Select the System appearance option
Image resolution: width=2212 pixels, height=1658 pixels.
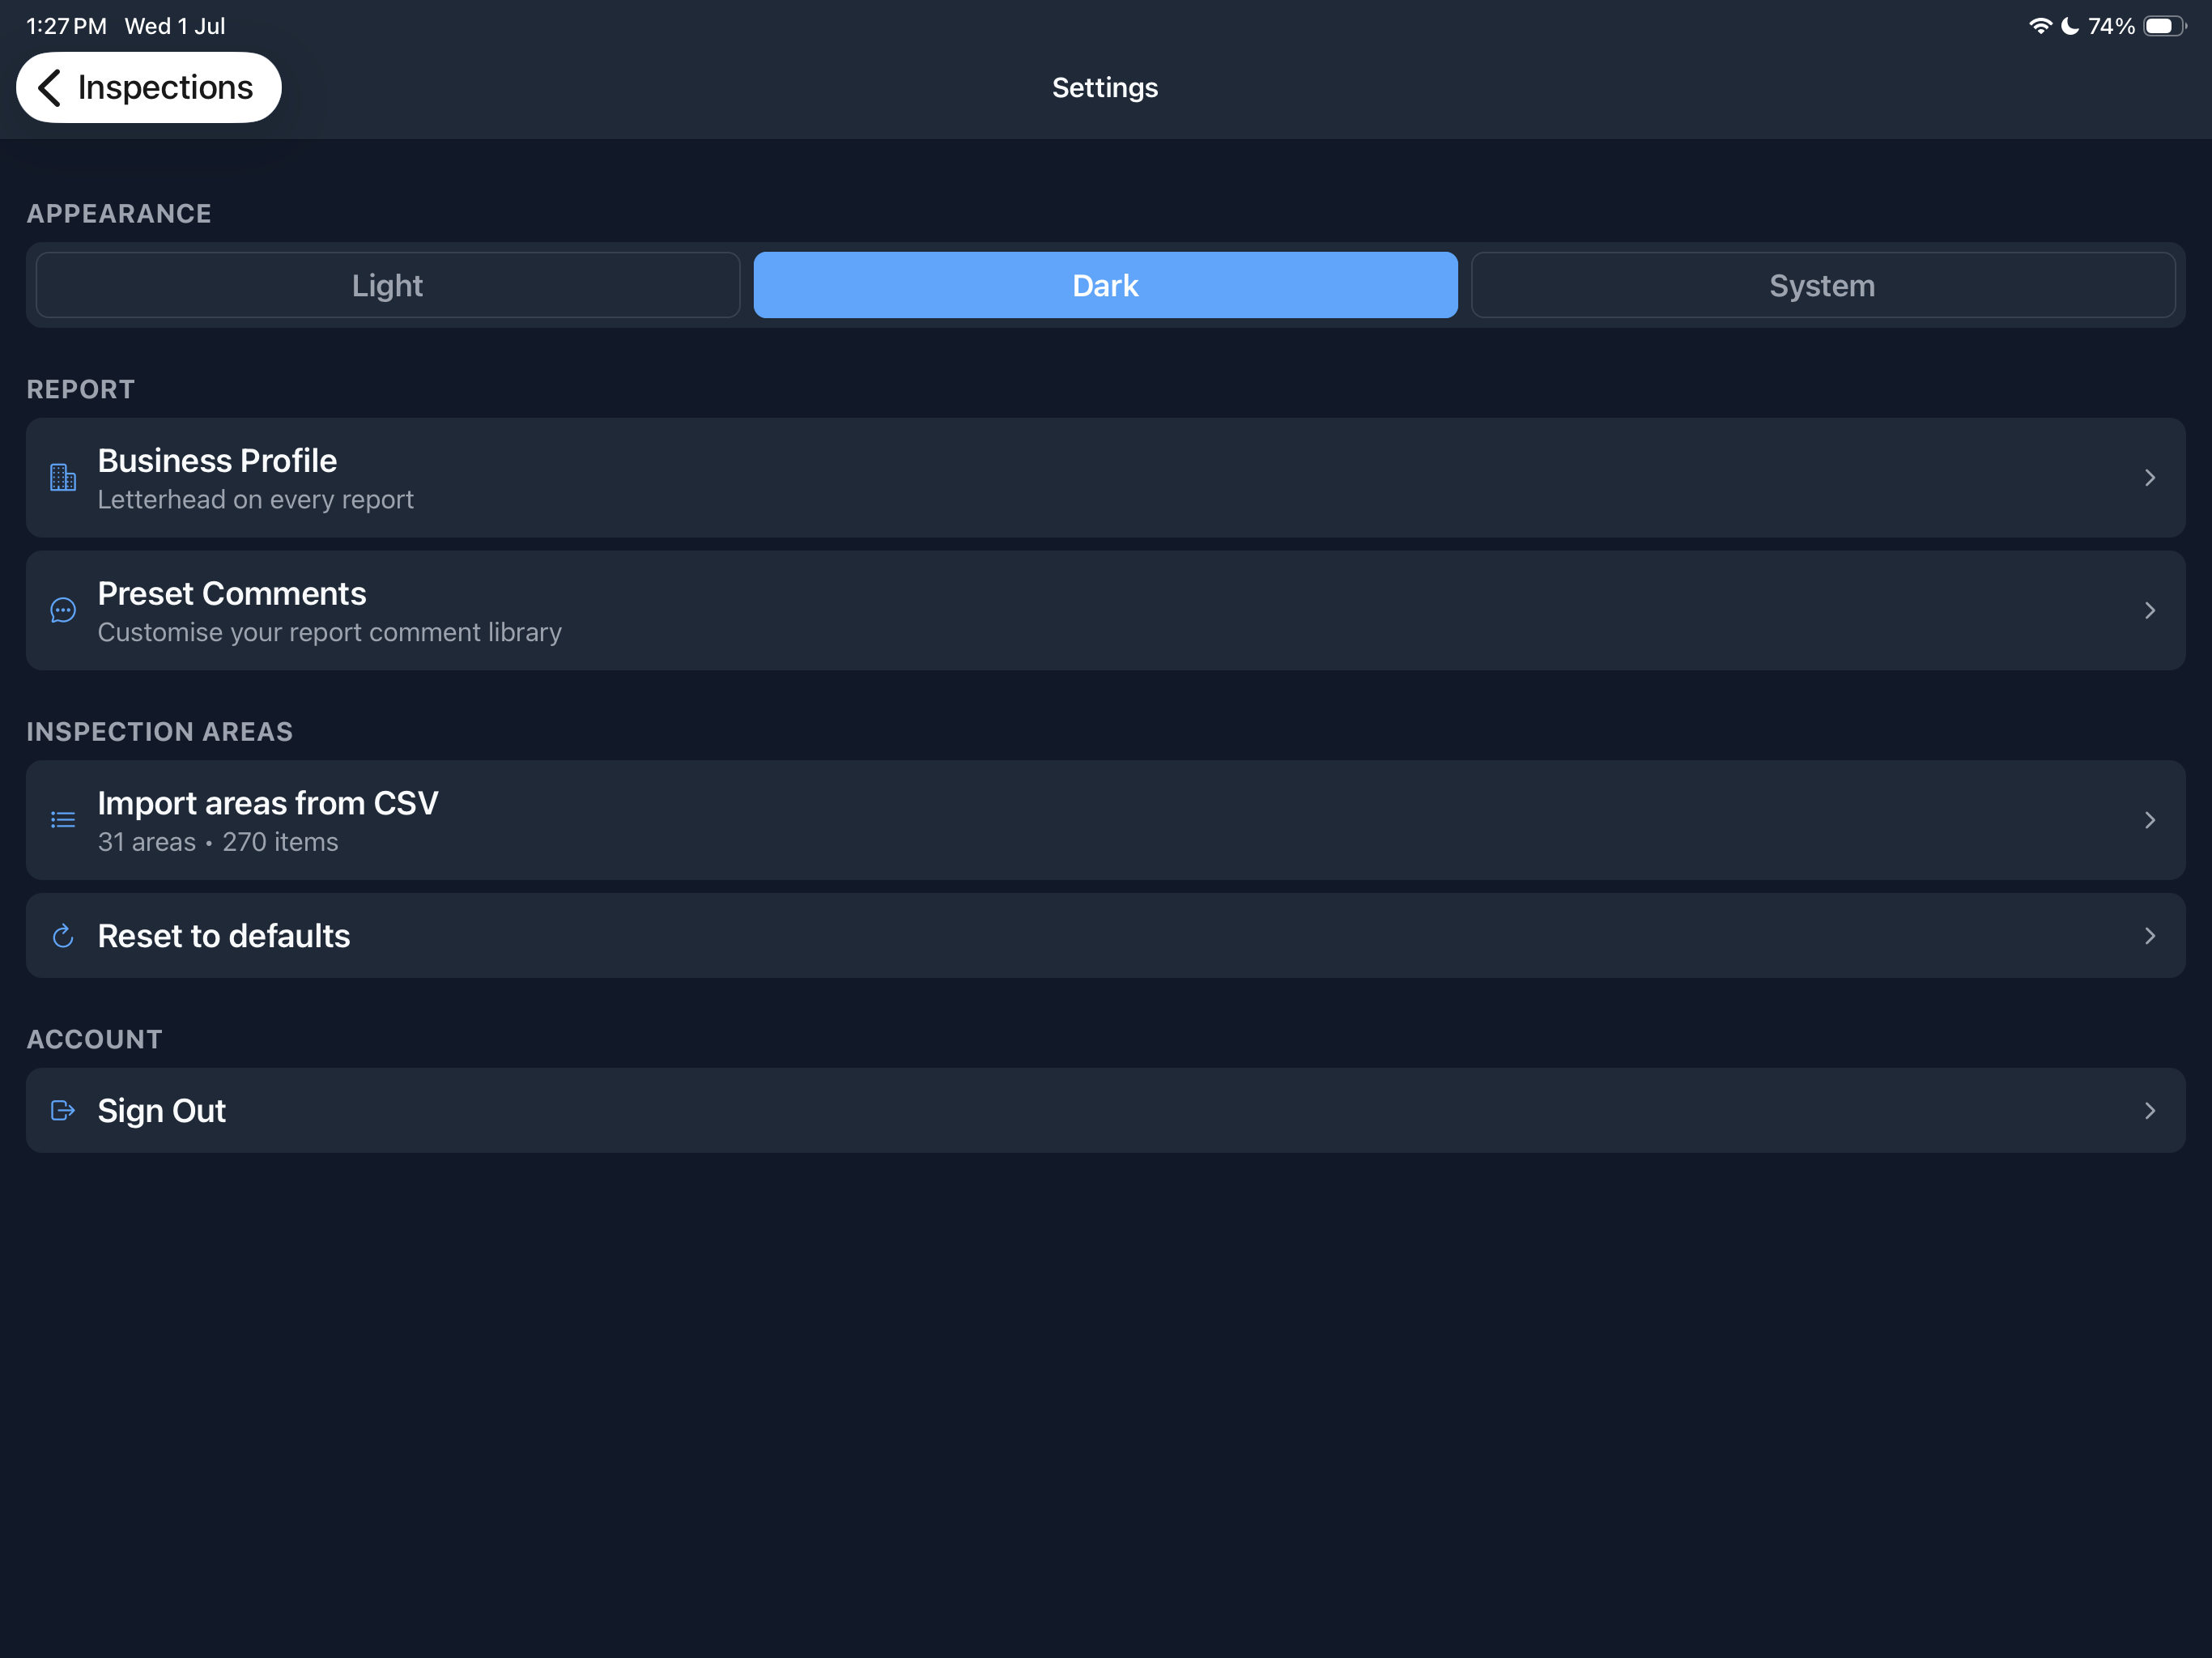[x=1822, y=285]
